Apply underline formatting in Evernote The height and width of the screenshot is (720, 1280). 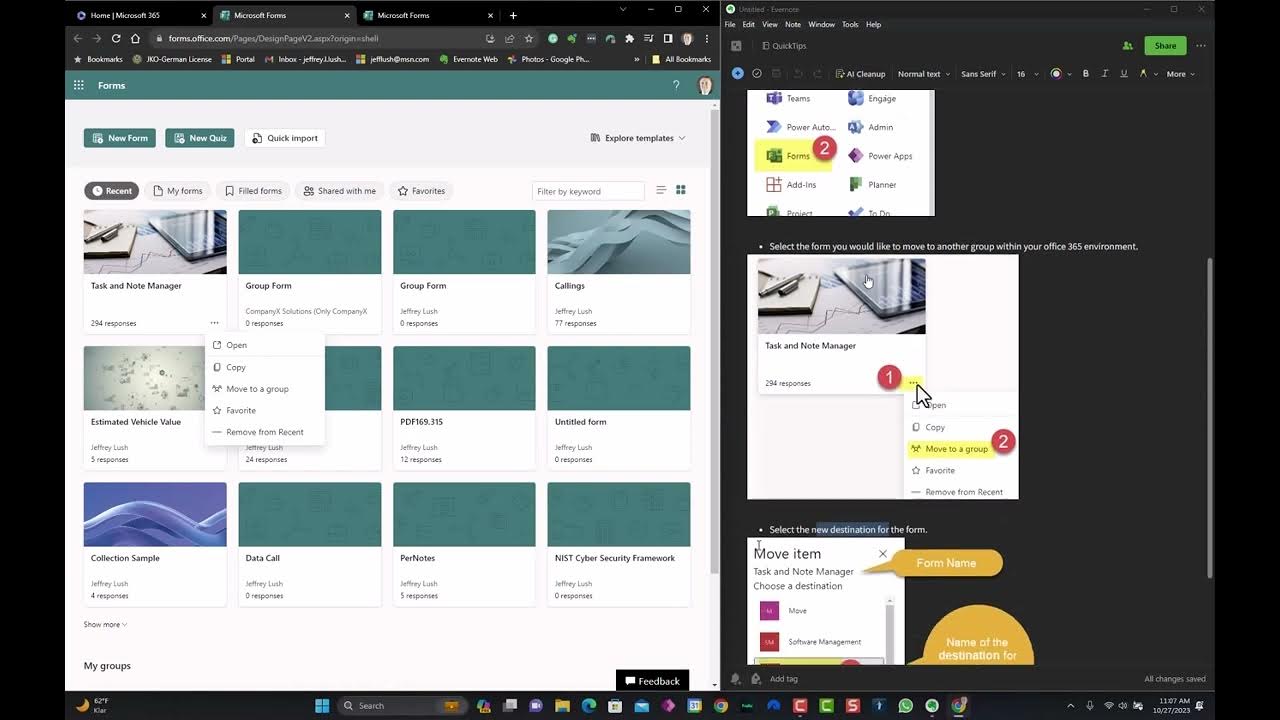click(x=1123, y=73)
